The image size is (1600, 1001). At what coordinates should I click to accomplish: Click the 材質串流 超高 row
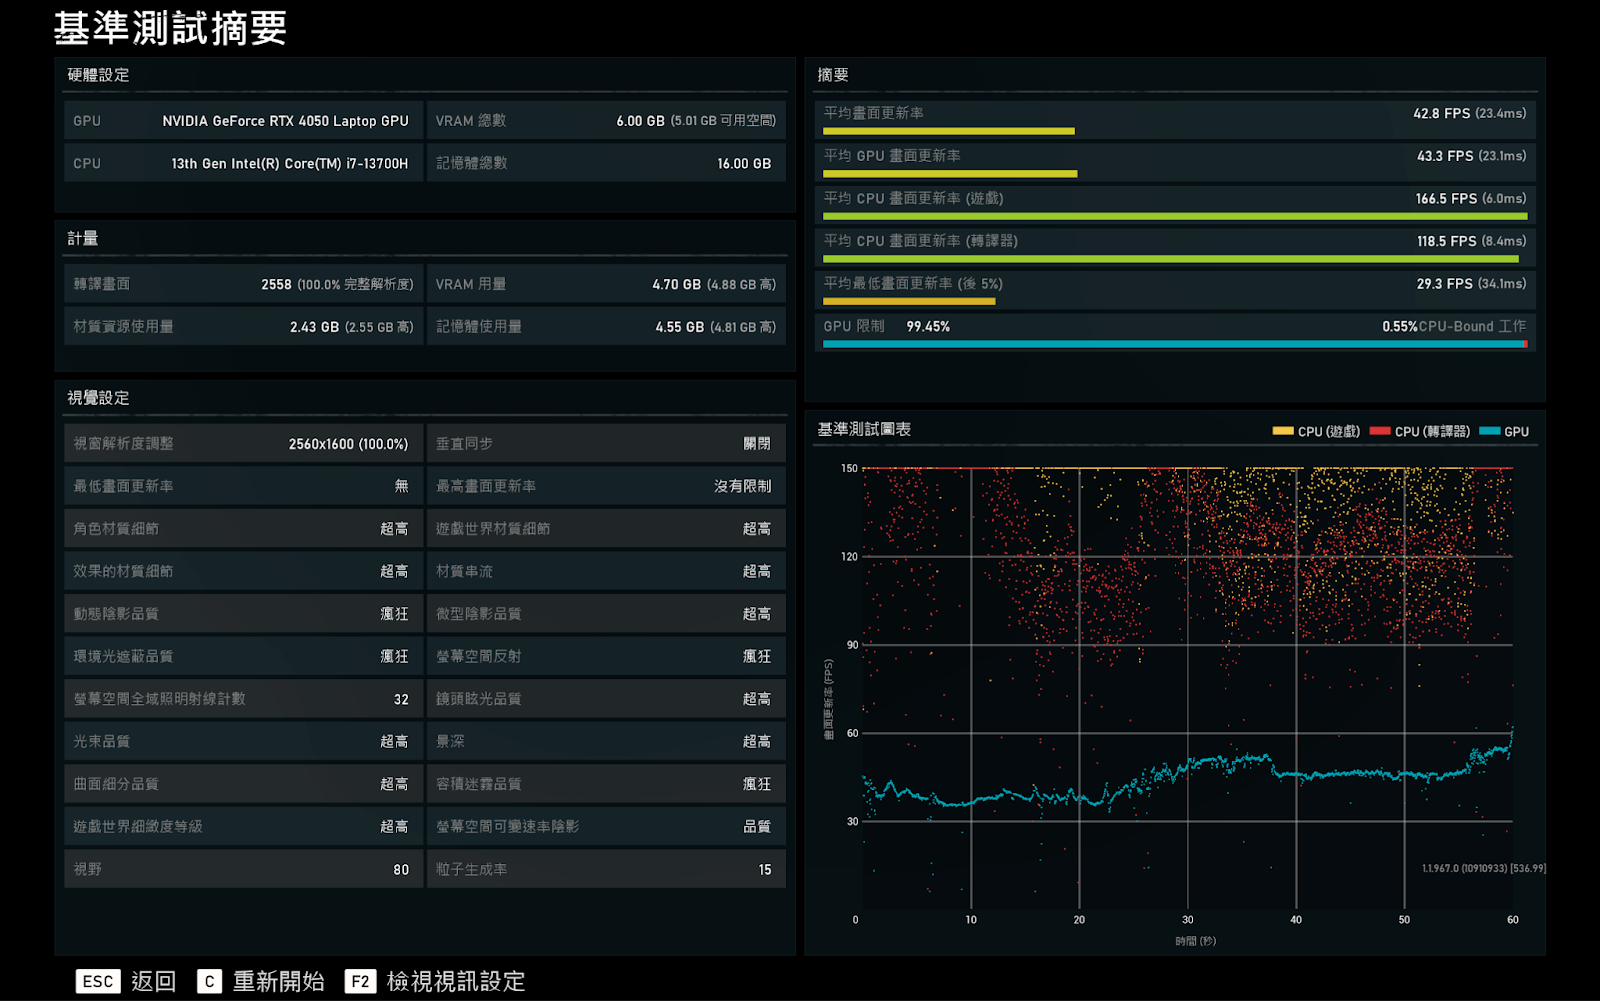pyautogui.click(x=606, y=571)
